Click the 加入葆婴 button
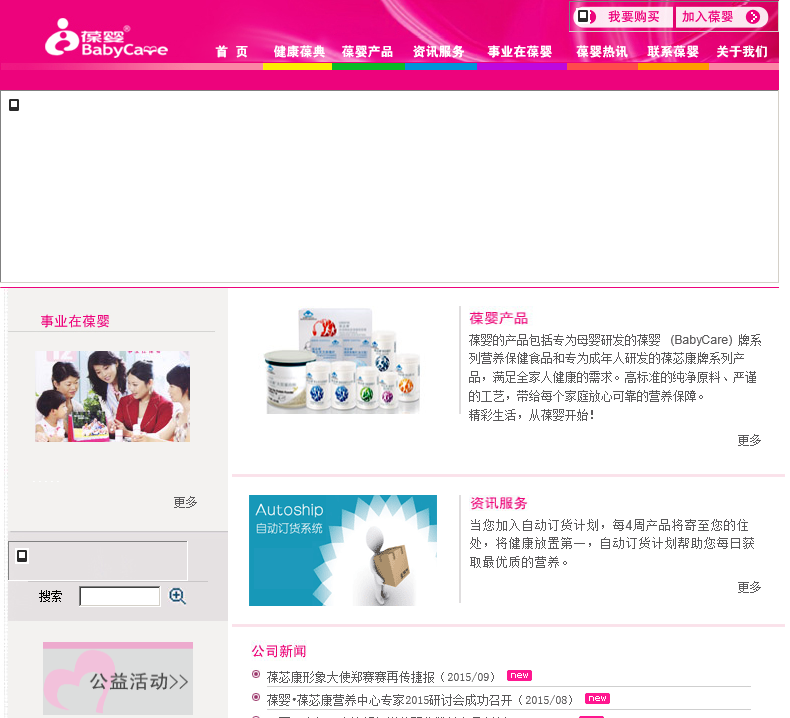The height and width of the screenshot is (718, 790). point(721,17)
